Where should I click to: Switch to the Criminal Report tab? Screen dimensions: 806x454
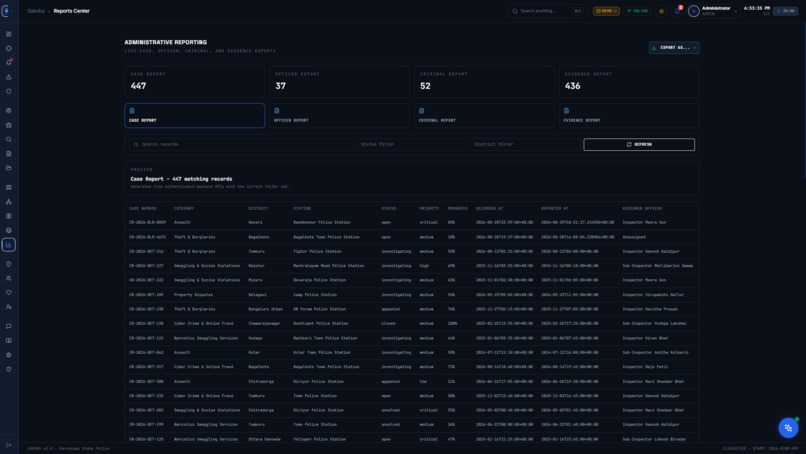(x=484, y=116)
